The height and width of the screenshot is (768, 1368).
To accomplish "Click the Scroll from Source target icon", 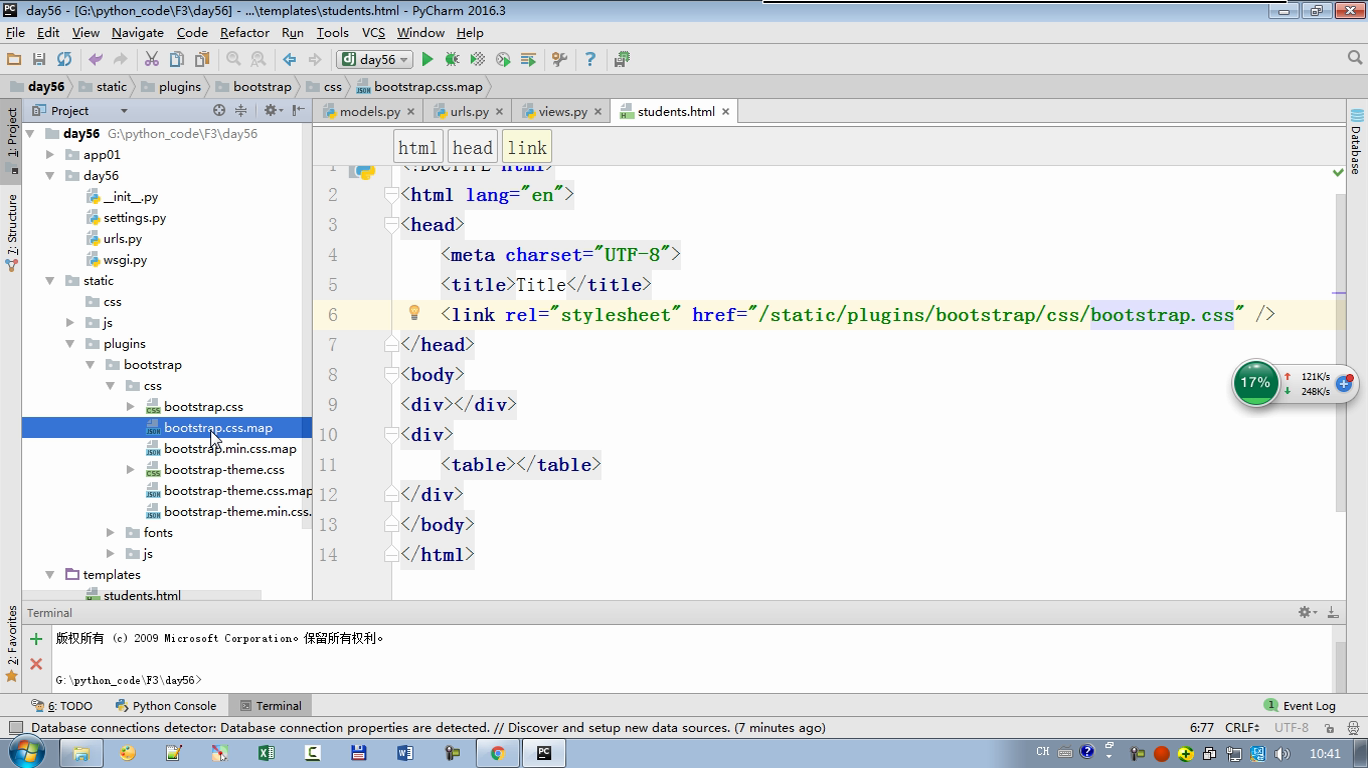I will tap(219, 111).
